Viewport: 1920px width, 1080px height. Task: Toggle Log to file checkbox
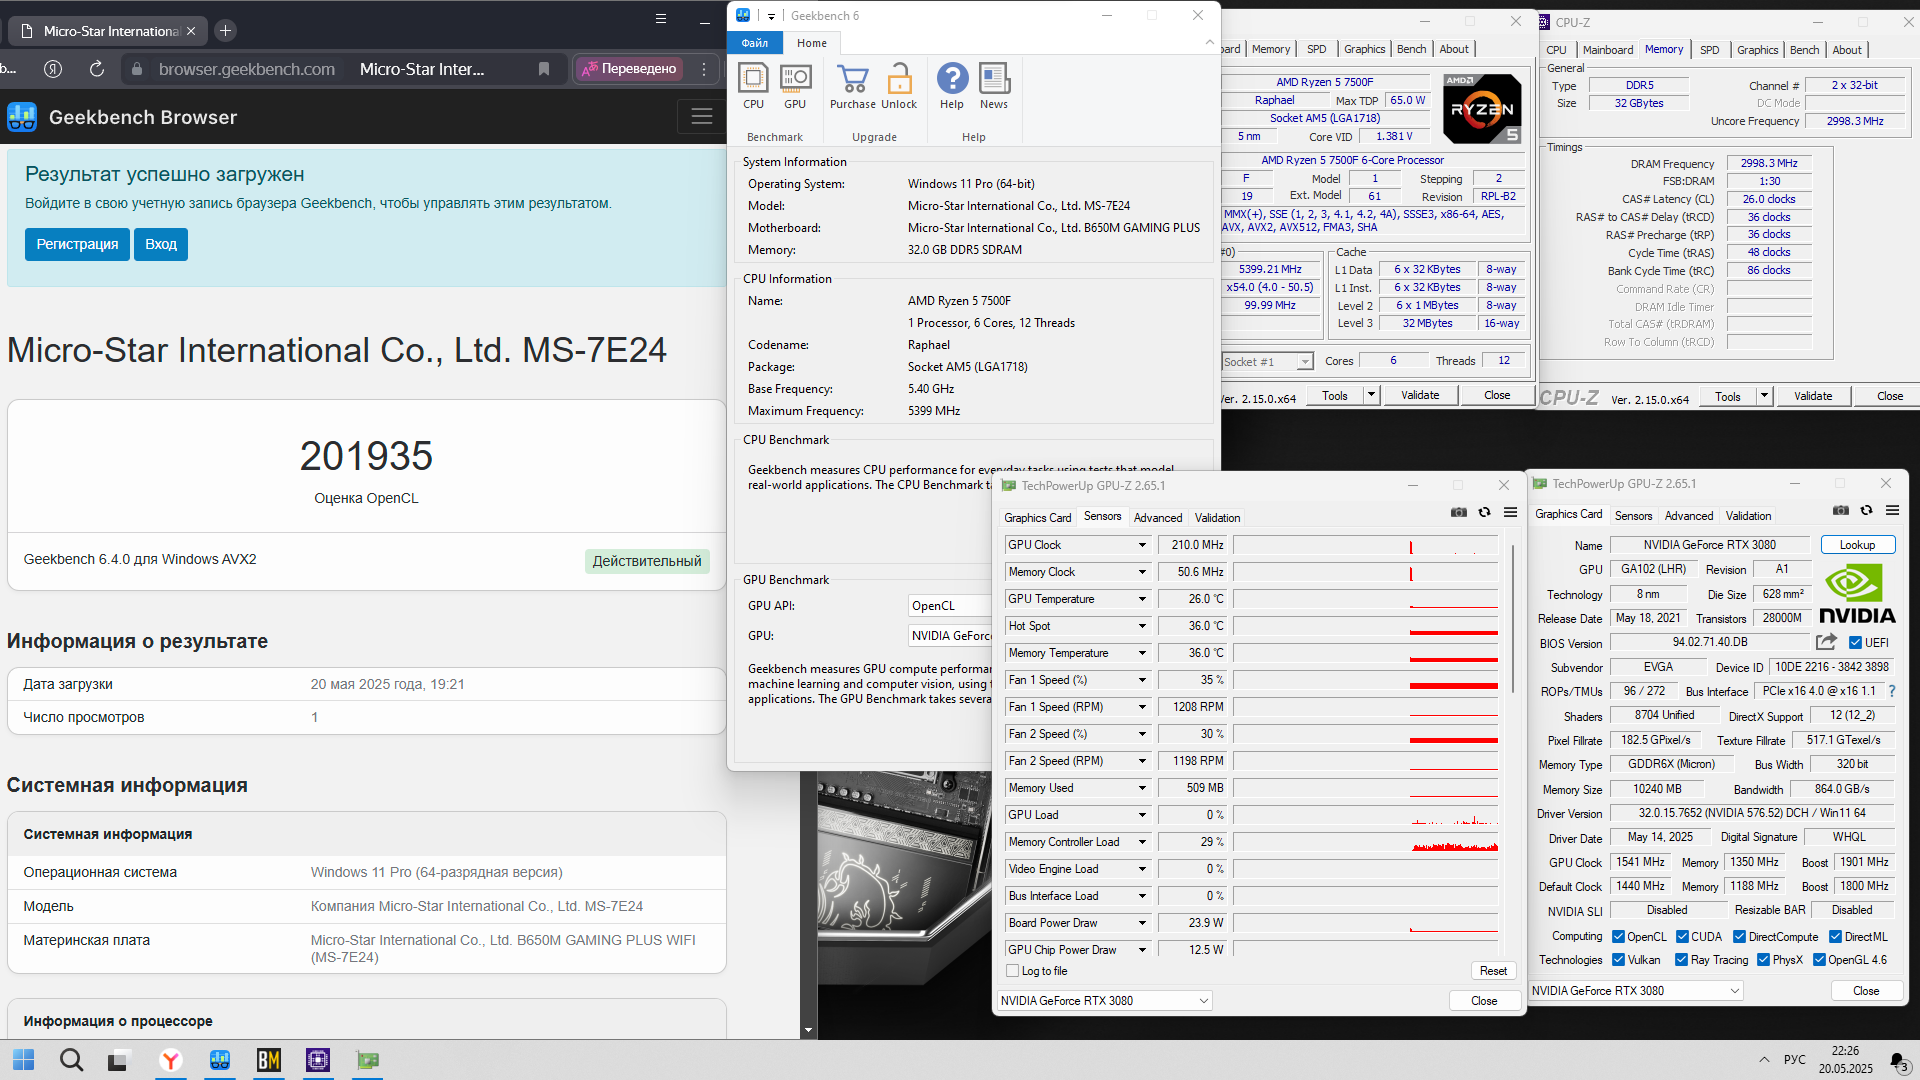point(1013,971)
